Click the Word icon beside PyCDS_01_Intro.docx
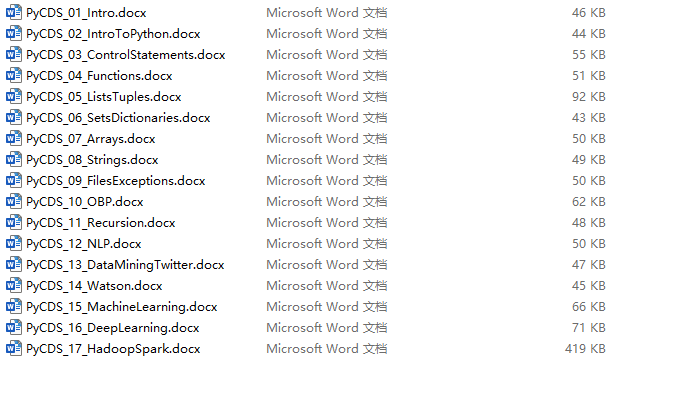This screenshot has height=403, width=677. (x=13, y=12)
